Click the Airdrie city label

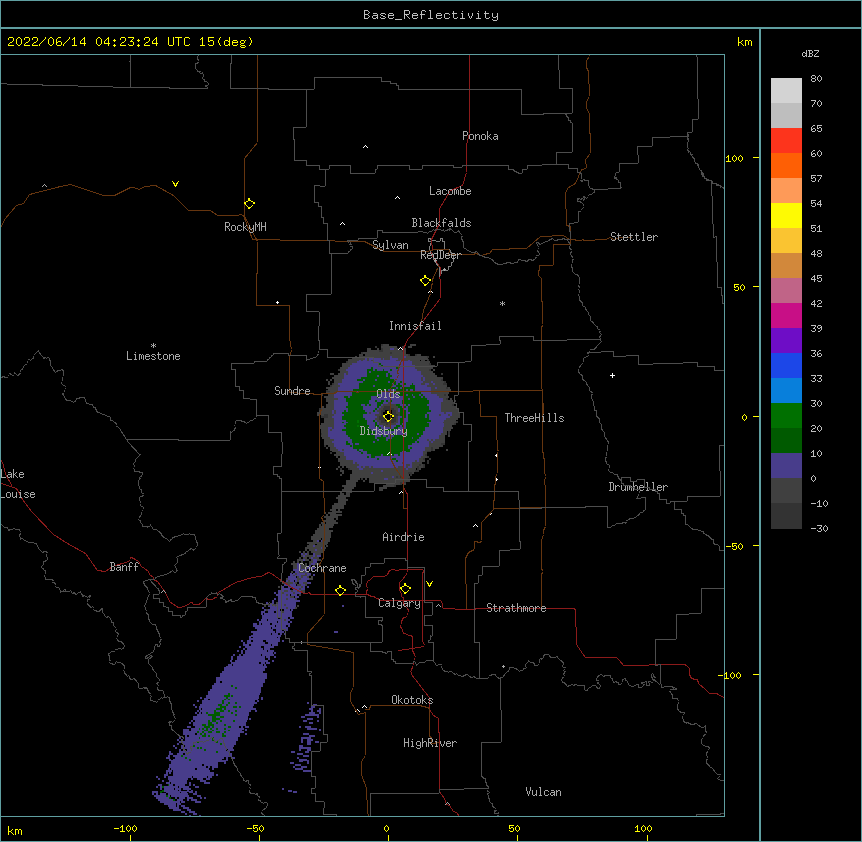coord(403,537)
